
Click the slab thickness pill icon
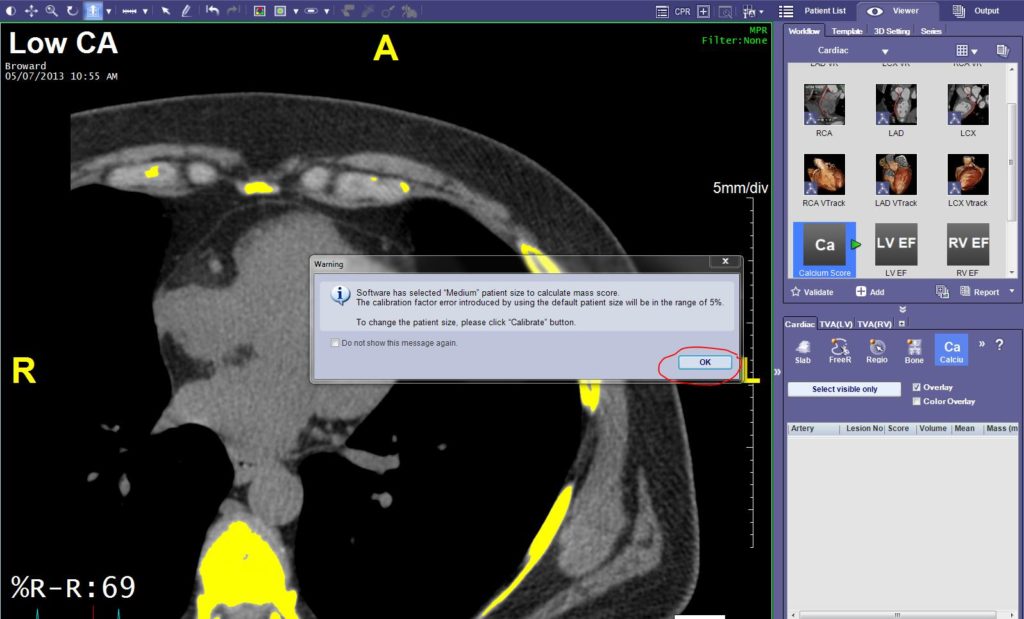point(311,11)
